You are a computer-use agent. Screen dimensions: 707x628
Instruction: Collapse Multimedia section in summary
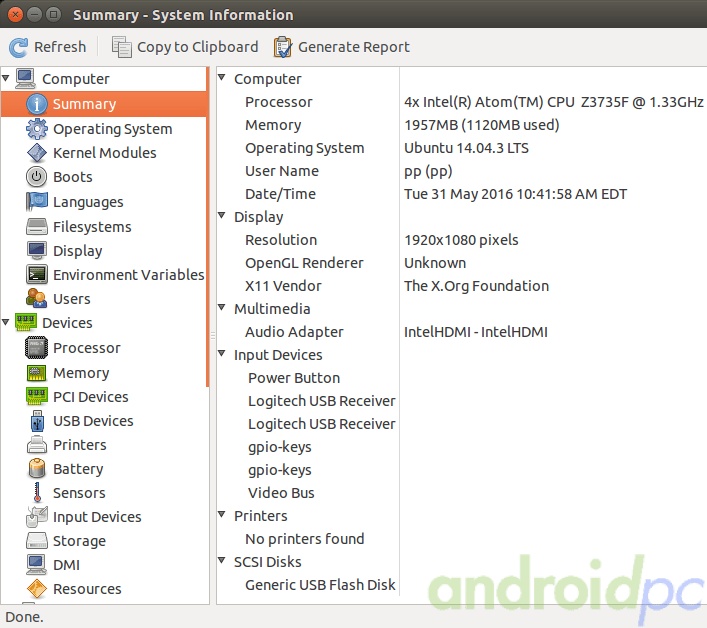point(221,307)
